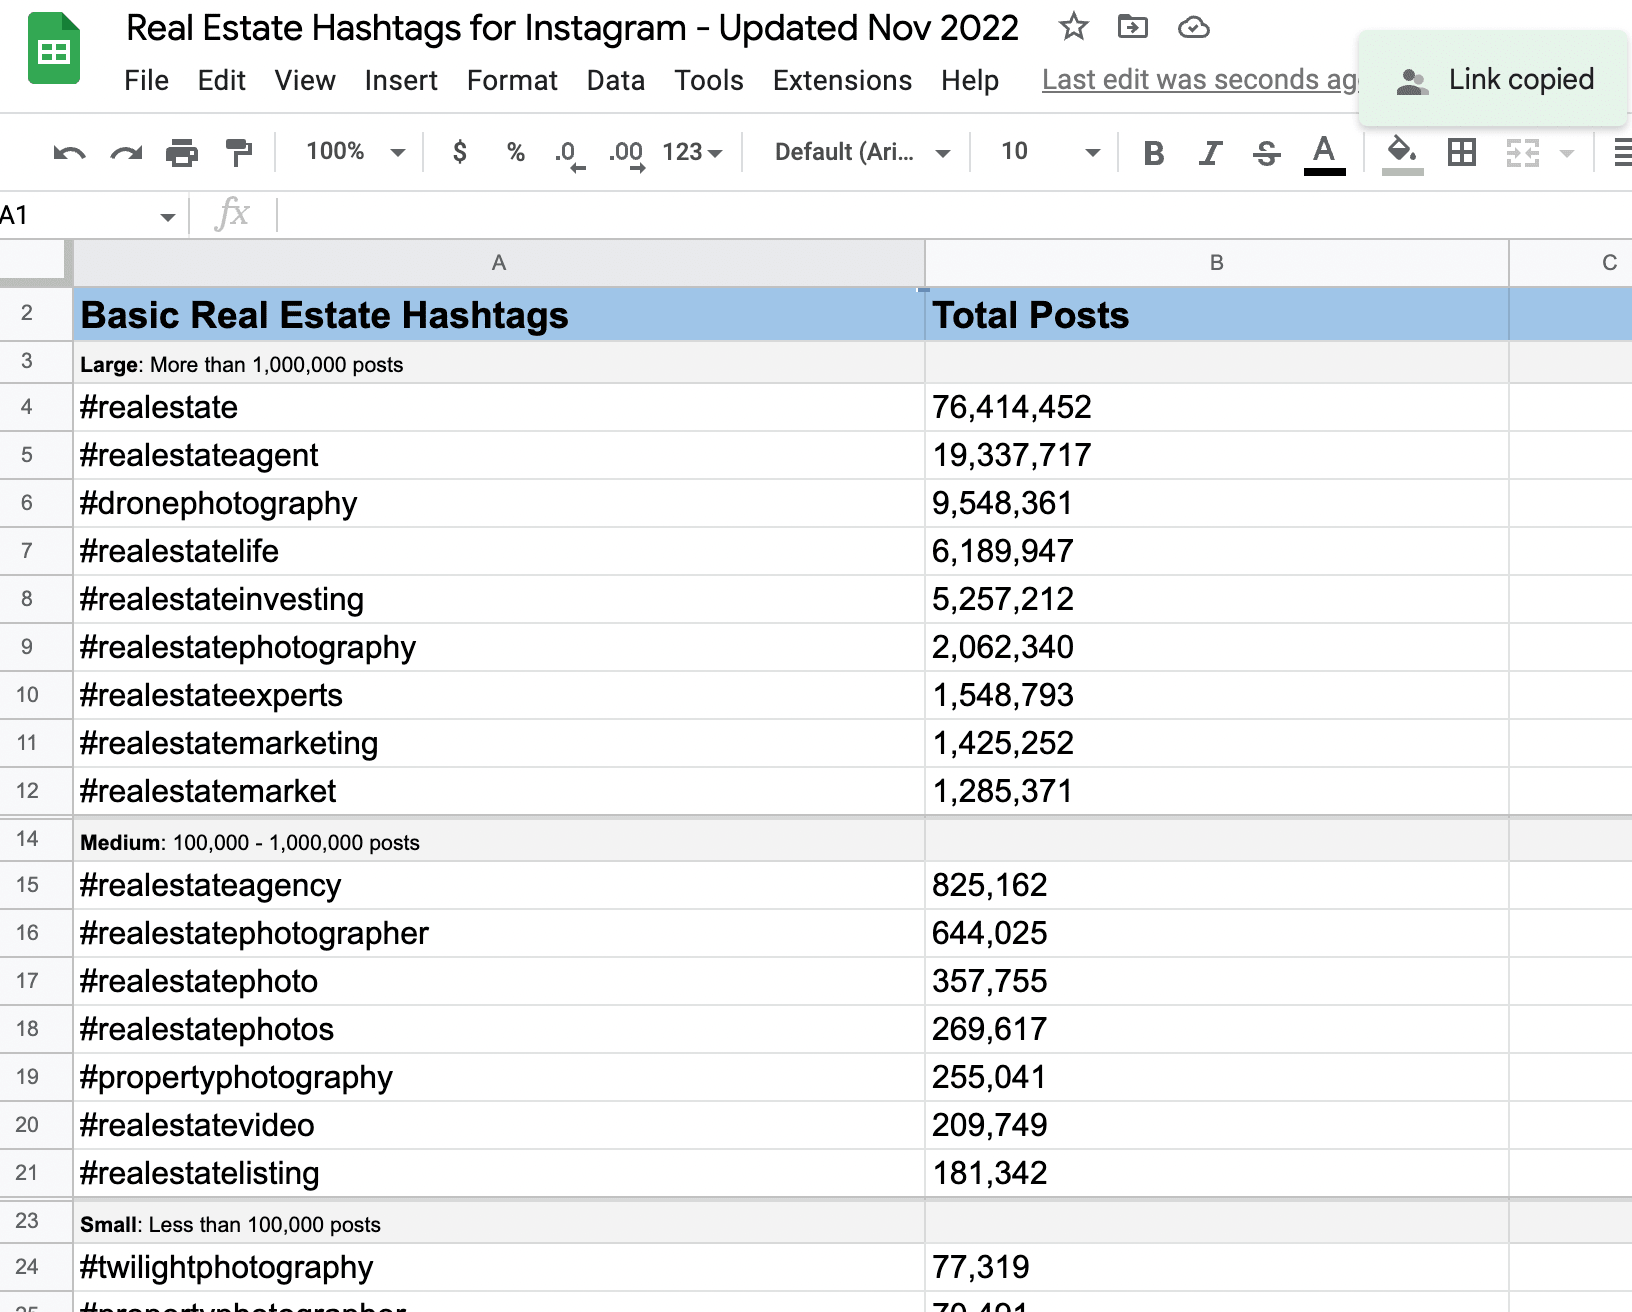Open the Format menu
This screenshot has width=1632, height=1312.
[512, 80]
